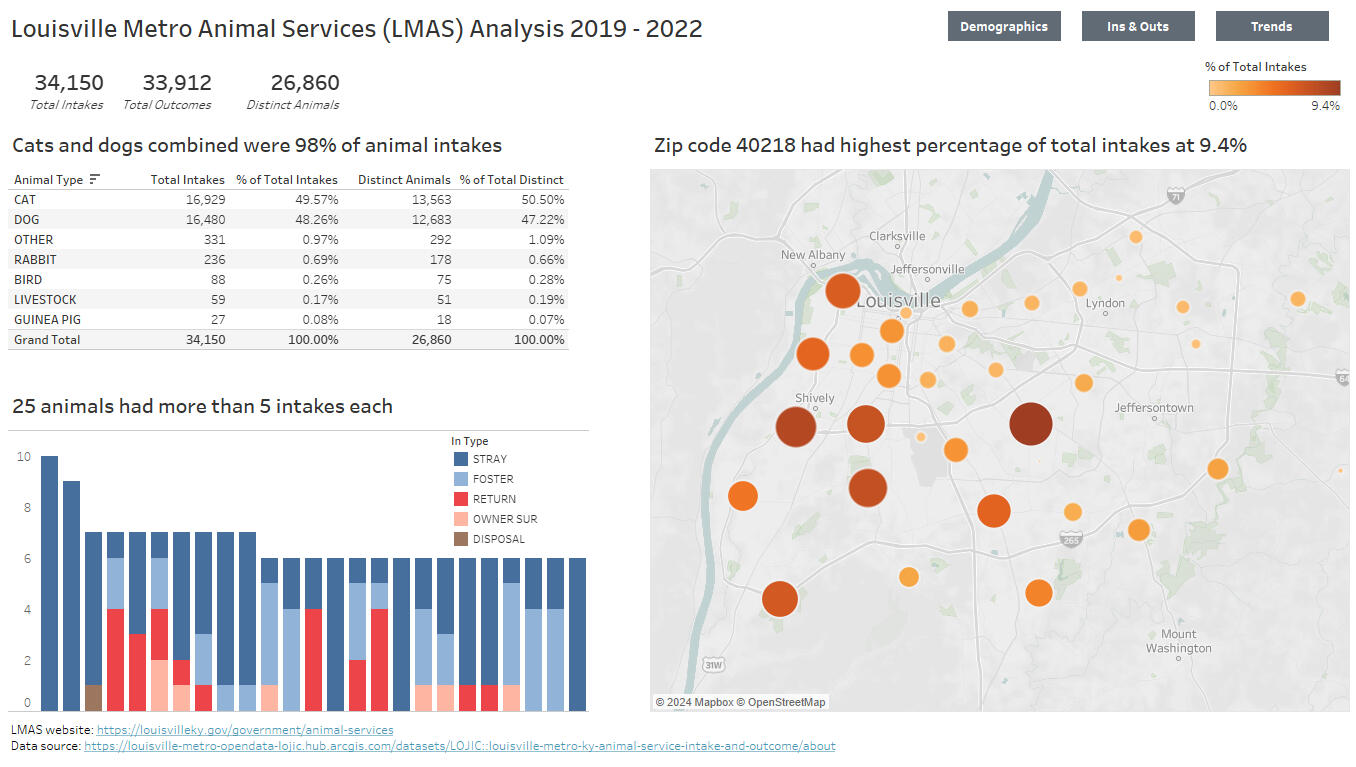Select the map circle below the Shively label
The image size is (1356, 767).
[796, 427]
